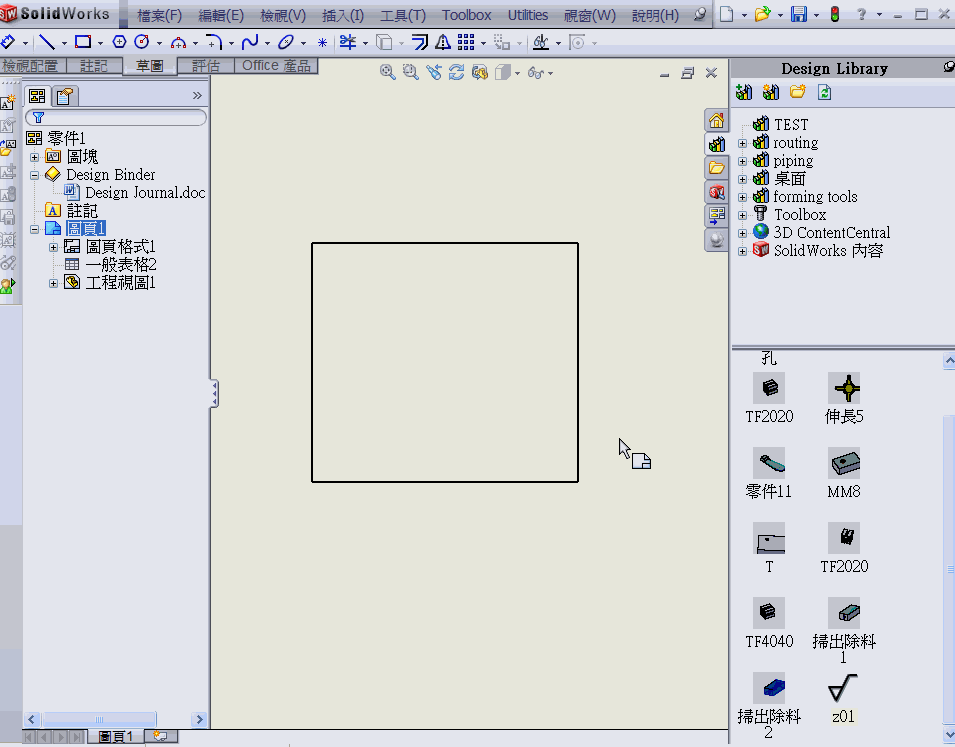This screenshot has height=747, width=955.
Task: Click Add File Location icon
Action: click(x=770, y=93)
